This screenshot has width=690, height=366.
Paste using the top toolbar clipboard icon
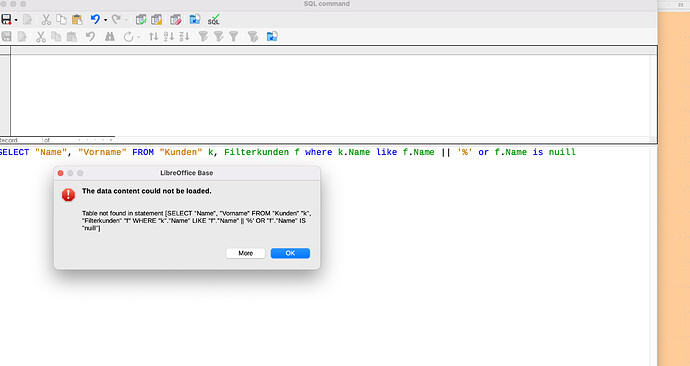tap(77, 19)
